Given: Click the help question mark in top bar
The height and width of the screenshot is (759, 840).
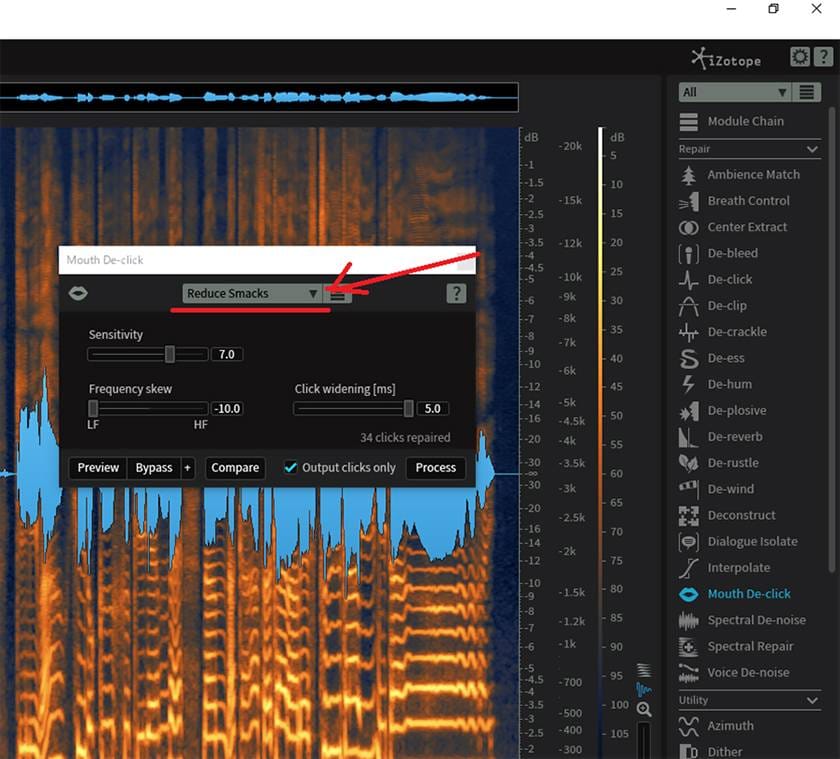Looking at the screenshot, I should (822, 57).
